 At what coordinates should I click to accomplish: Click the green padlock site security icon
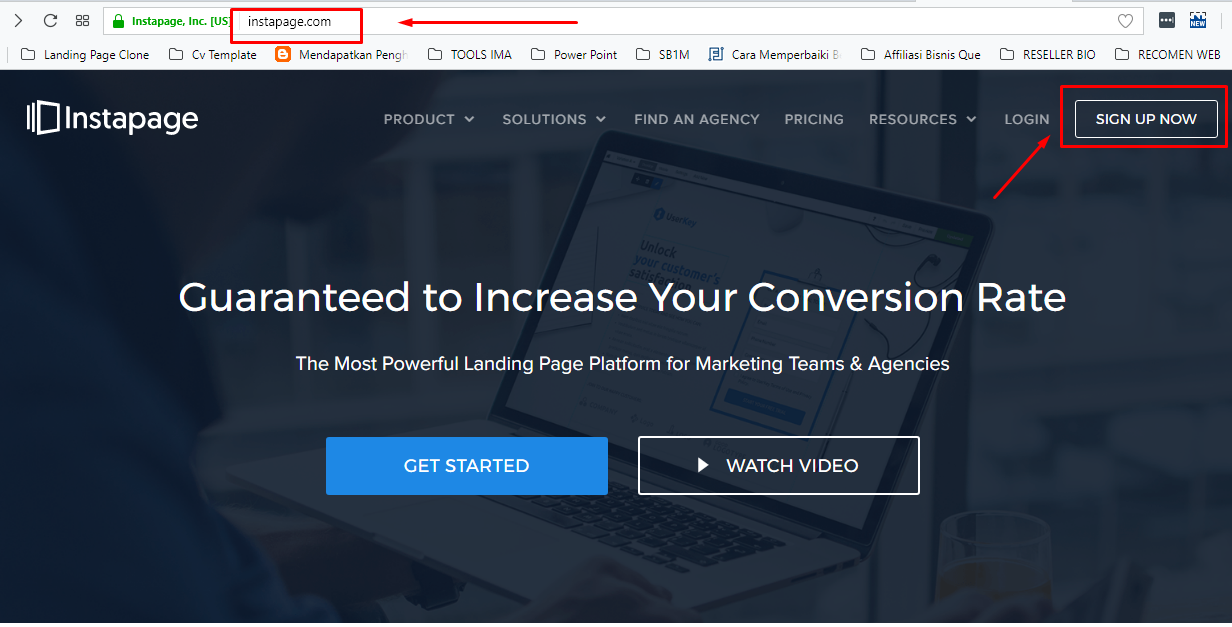[x=118, y=20]
